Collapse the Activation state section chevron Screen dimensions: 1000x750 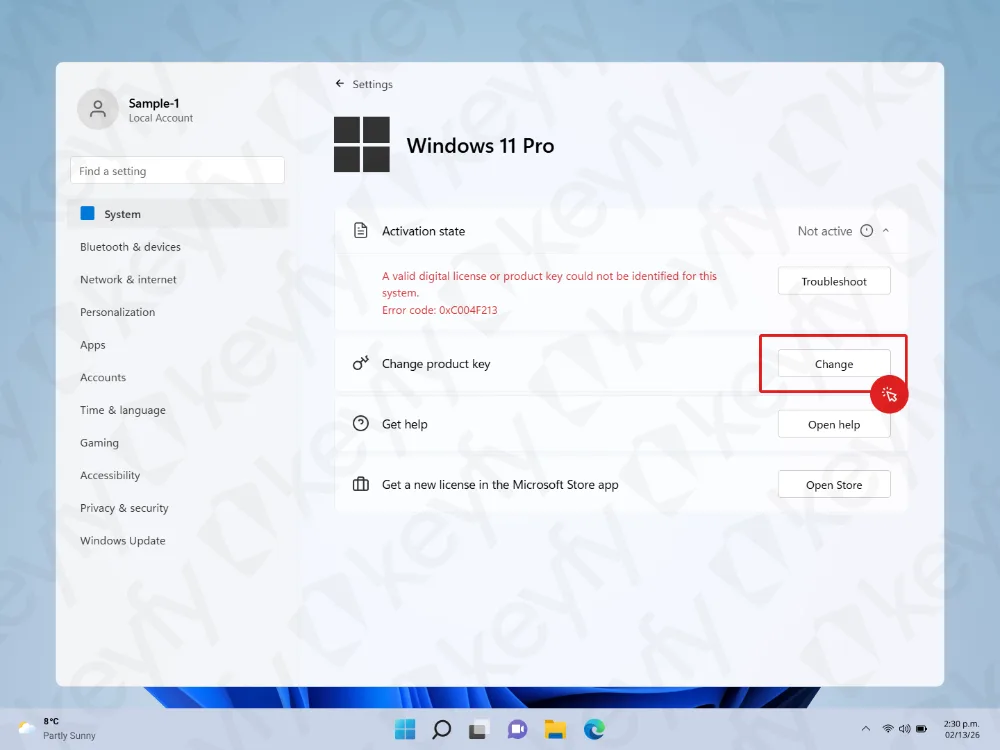pyautogui.click(x=886, y=231)
